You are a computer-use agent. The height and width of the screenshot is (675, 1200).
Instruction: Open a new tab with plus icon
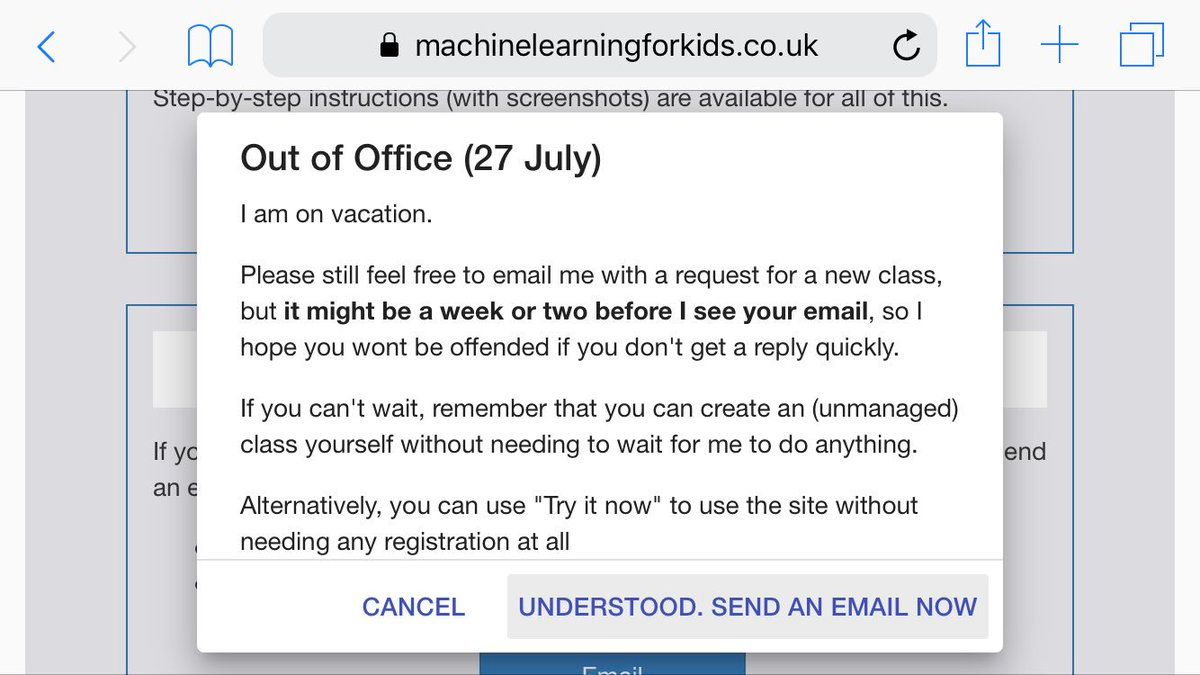click(x=1059, y=46)
